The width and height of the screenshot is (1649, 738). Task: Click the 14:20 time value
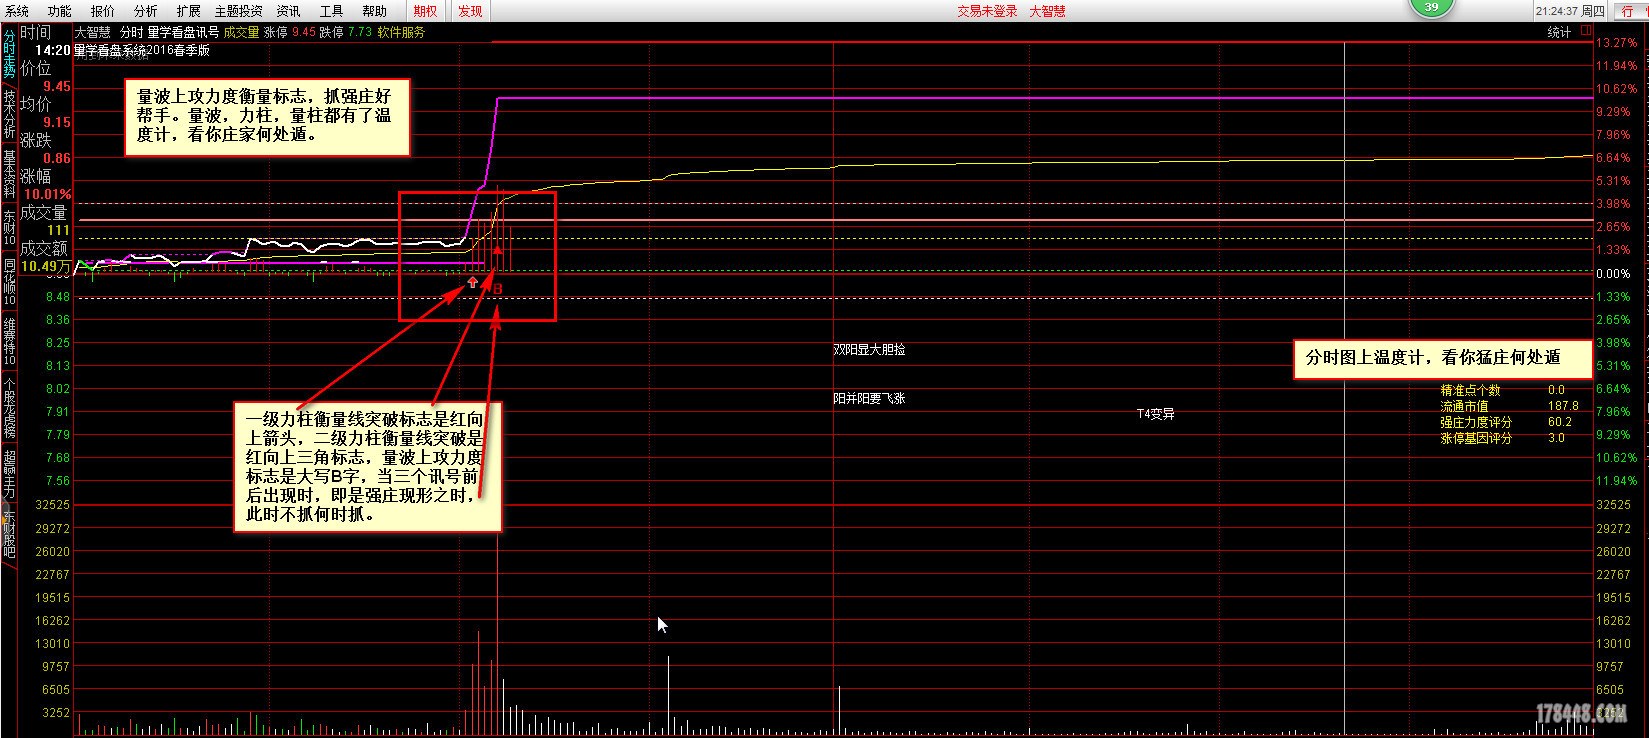coord(52,50)
